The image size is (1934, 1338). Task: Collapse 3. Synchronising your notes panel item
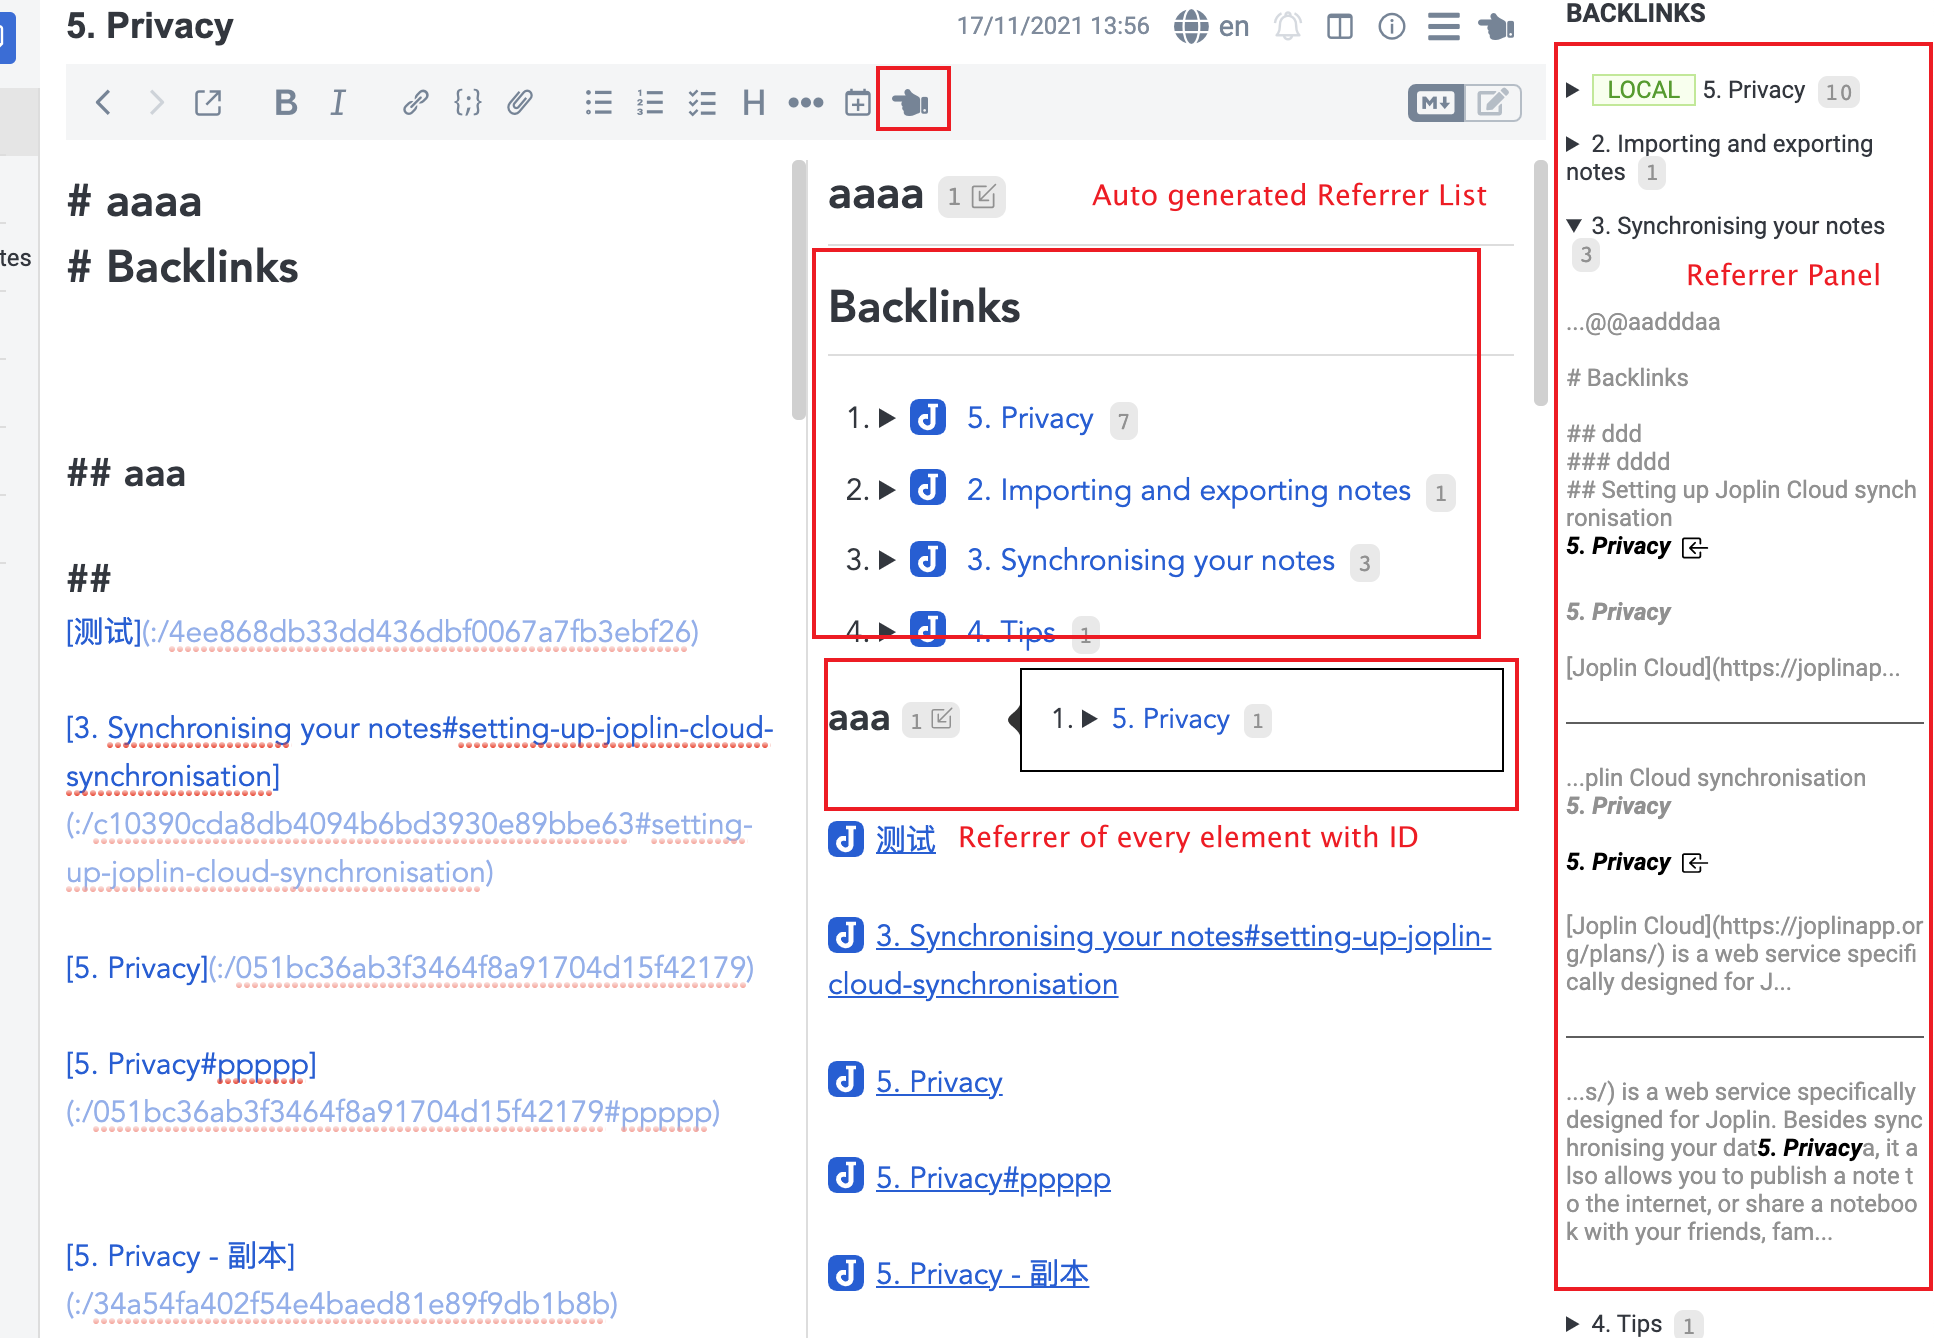click(1574, 226)
